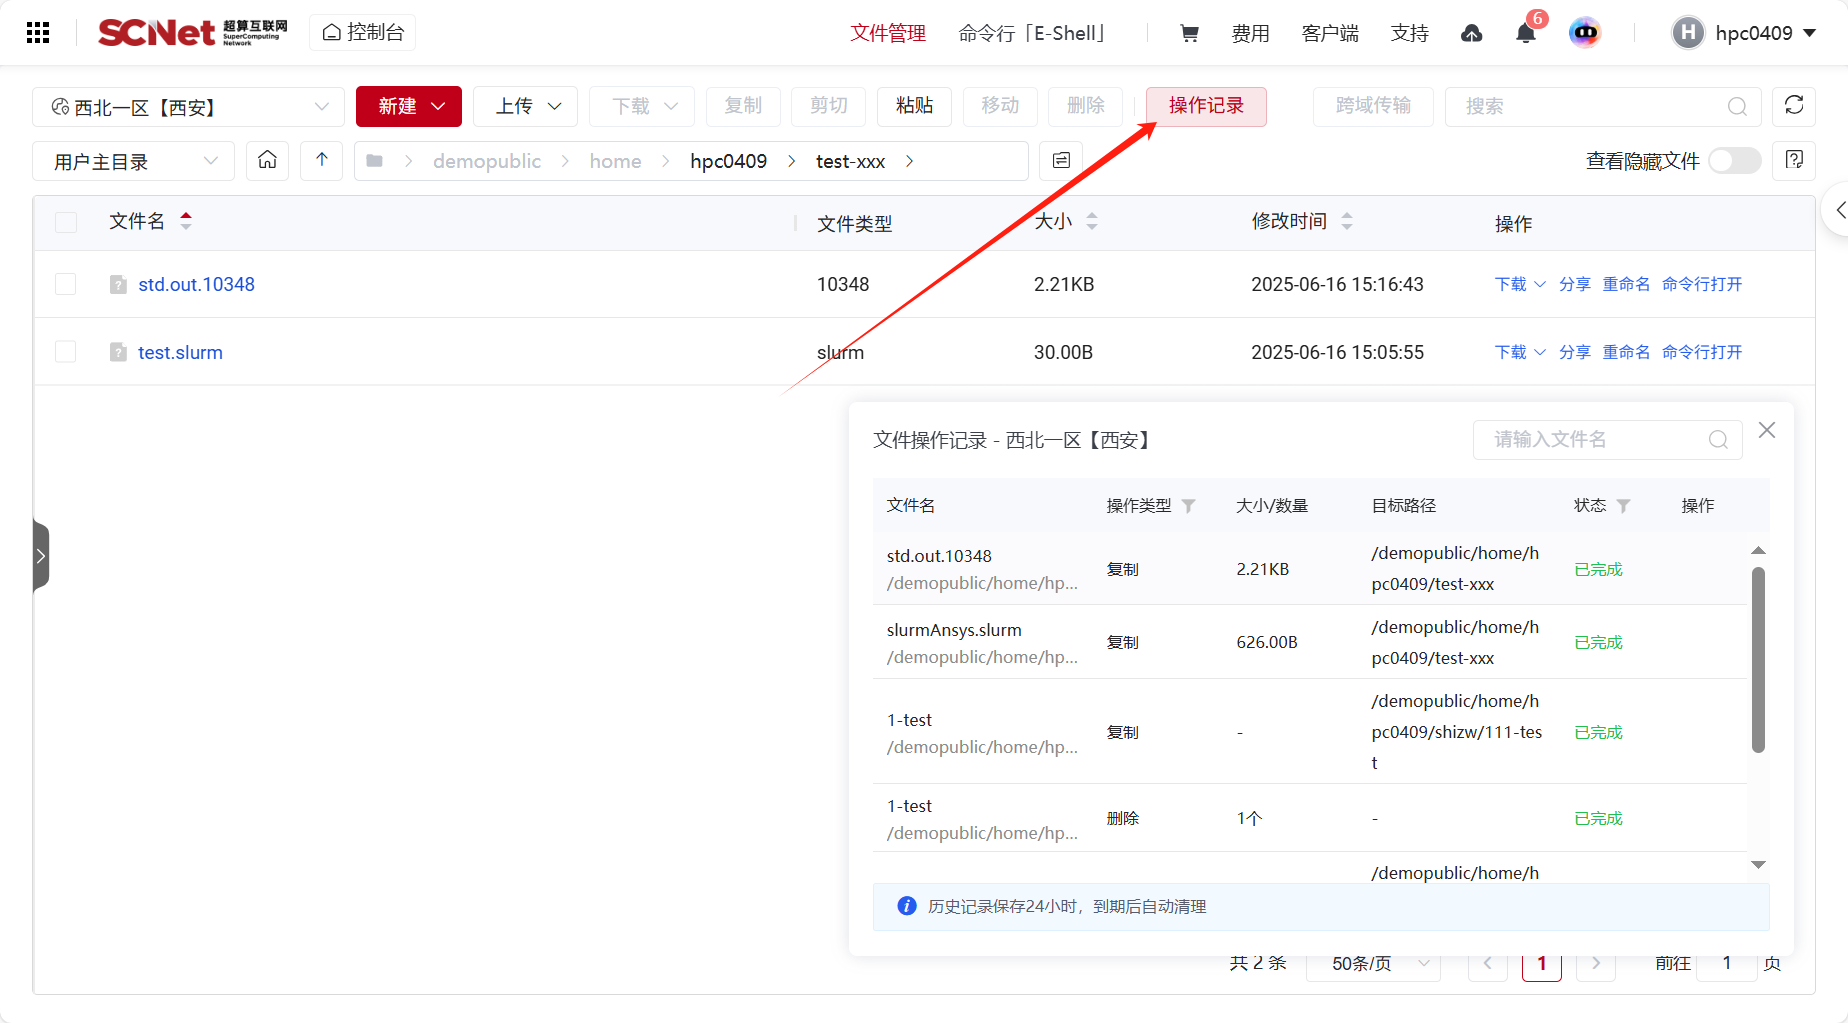The image size is (1848, 1023).
Task: Open the app grid launcher
Action: (x=38, y=33)
